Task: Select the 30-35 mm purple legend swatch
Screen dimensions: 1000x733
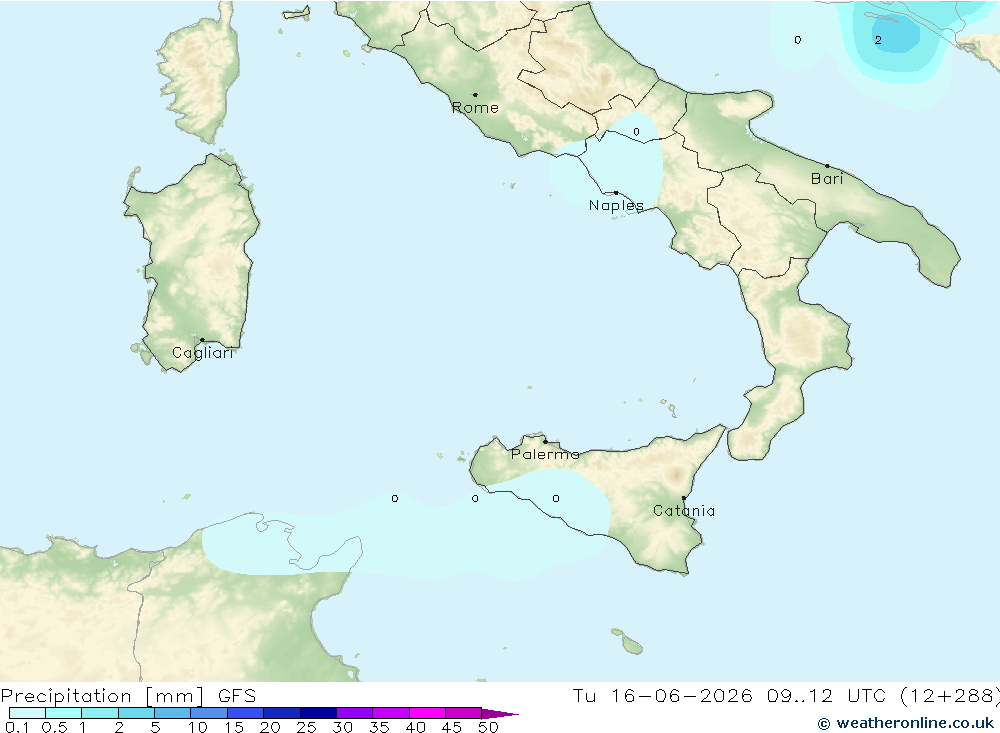Action: click(354, 713)
